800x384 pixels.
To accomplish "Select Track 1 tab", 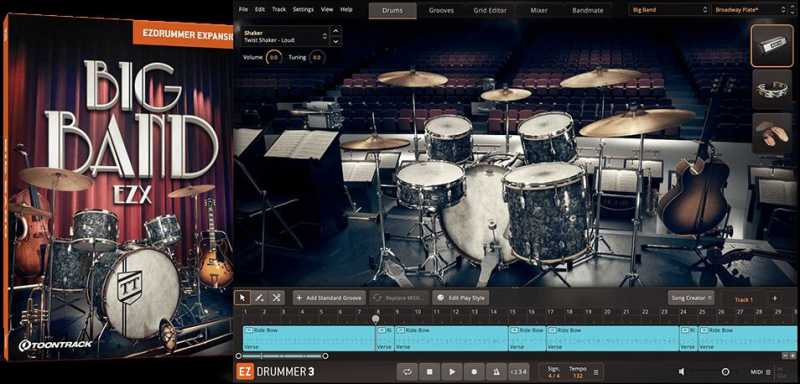I will tap(743, 300).
